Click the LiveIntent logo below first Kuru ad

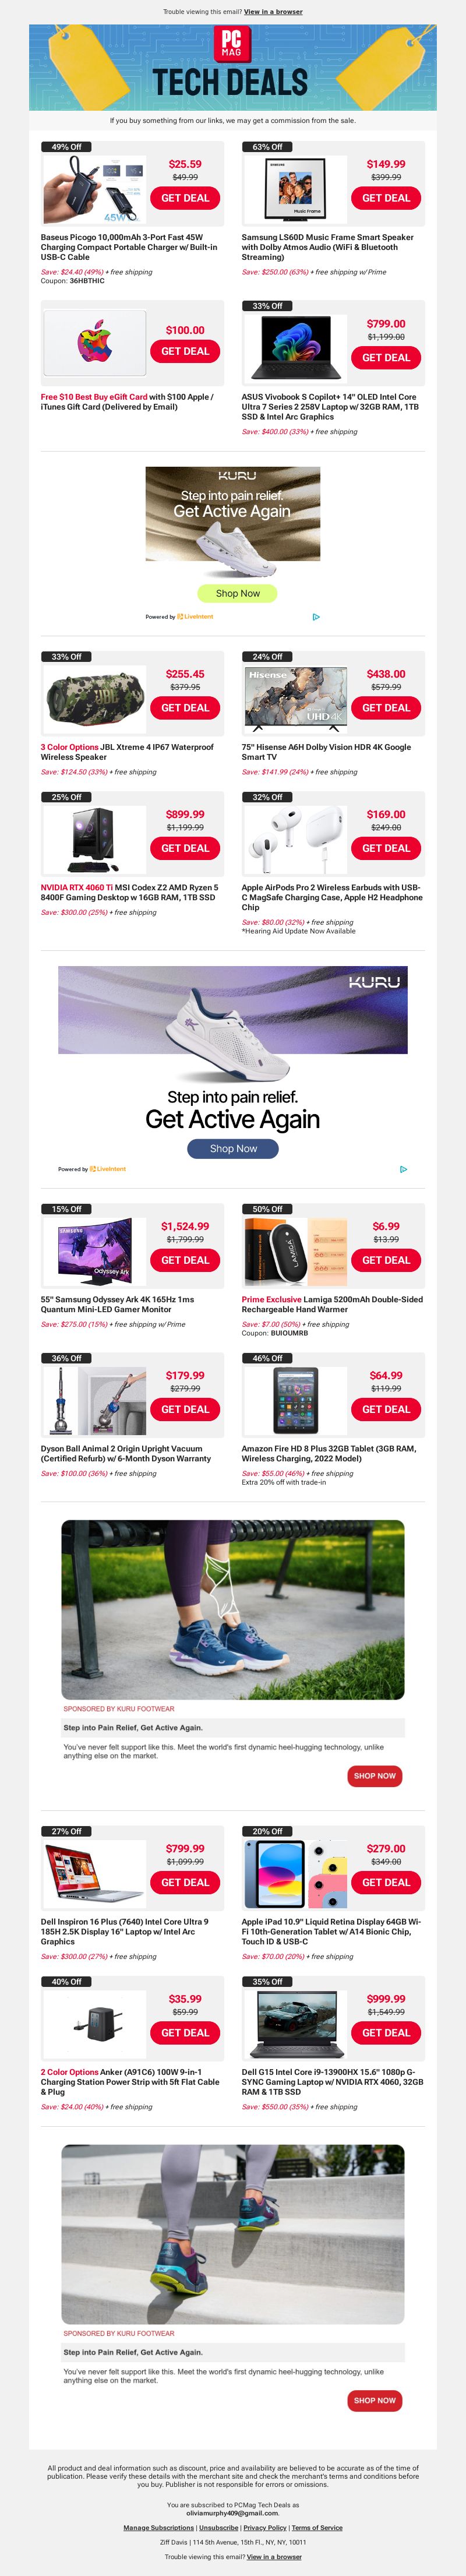[195, 617]
